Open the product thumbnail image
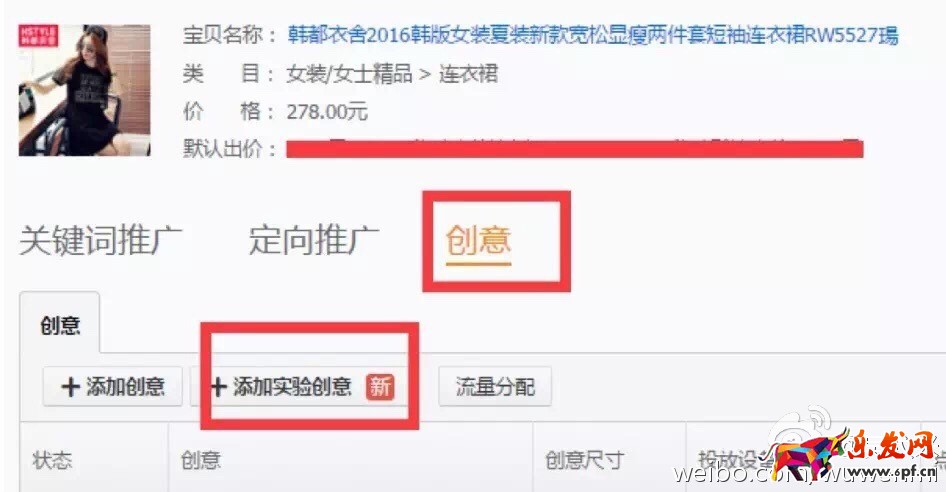Screen dimensions: 946x492 point(84,90)
